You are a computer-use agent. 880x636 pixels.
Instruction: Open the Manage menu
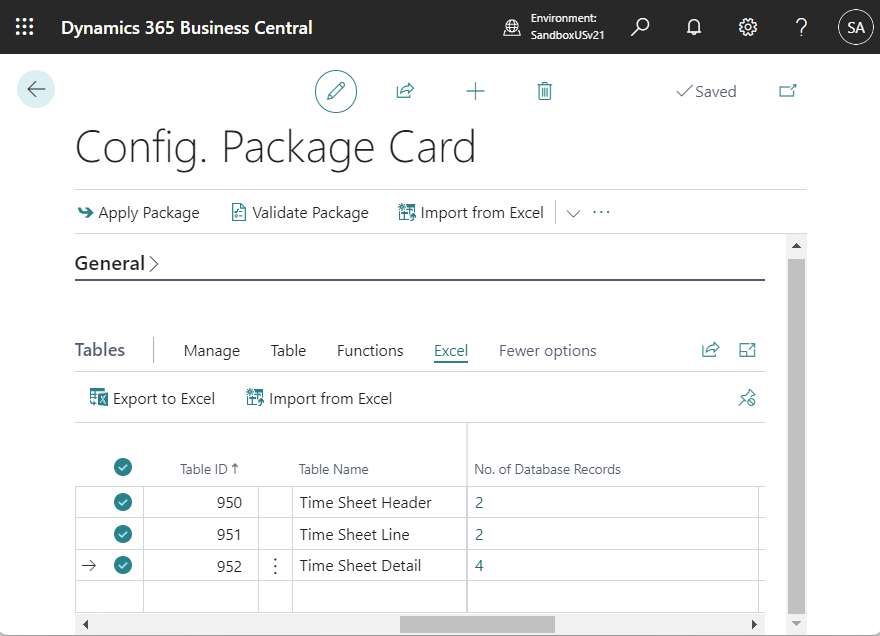click(x=212, y=351)
